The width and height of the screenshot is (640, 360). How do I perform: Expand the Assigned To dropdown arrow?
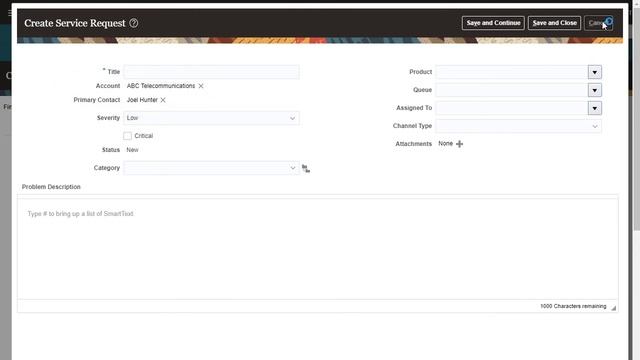coord(594,108)
